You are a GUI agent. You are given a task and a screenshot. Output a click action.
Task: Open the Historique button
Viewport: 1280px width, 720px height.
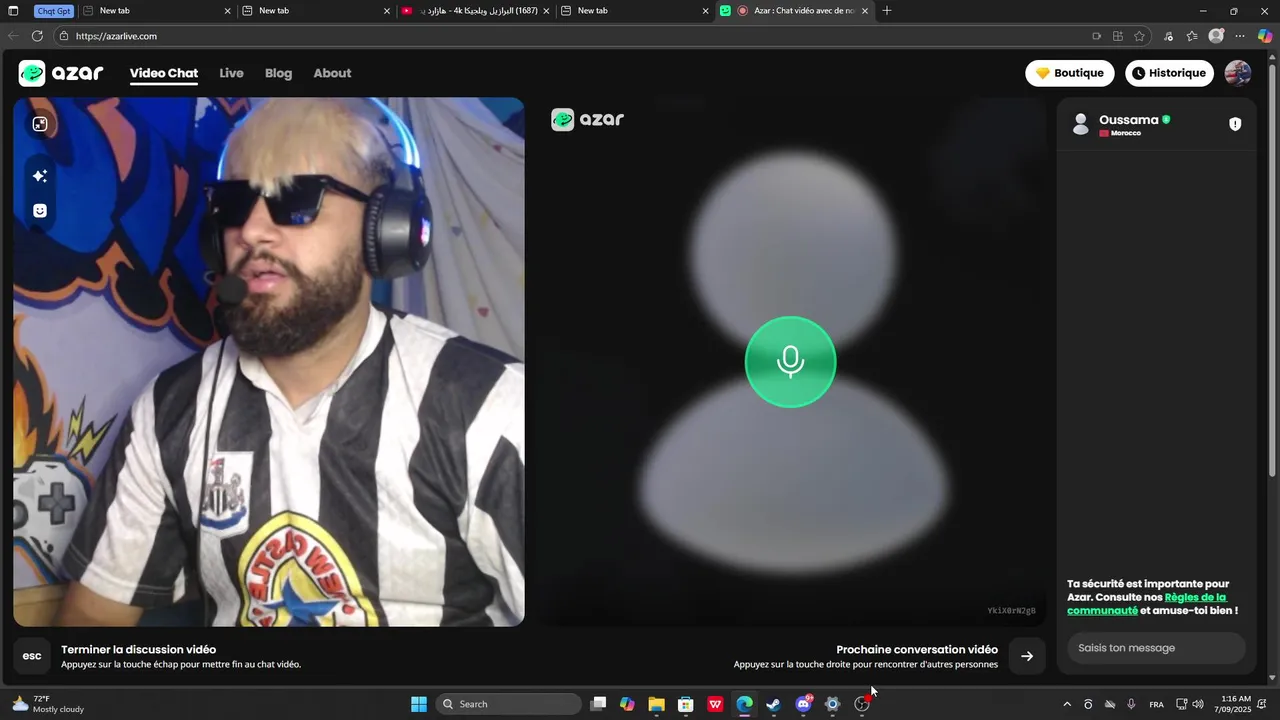click(x=1169, y=73)
